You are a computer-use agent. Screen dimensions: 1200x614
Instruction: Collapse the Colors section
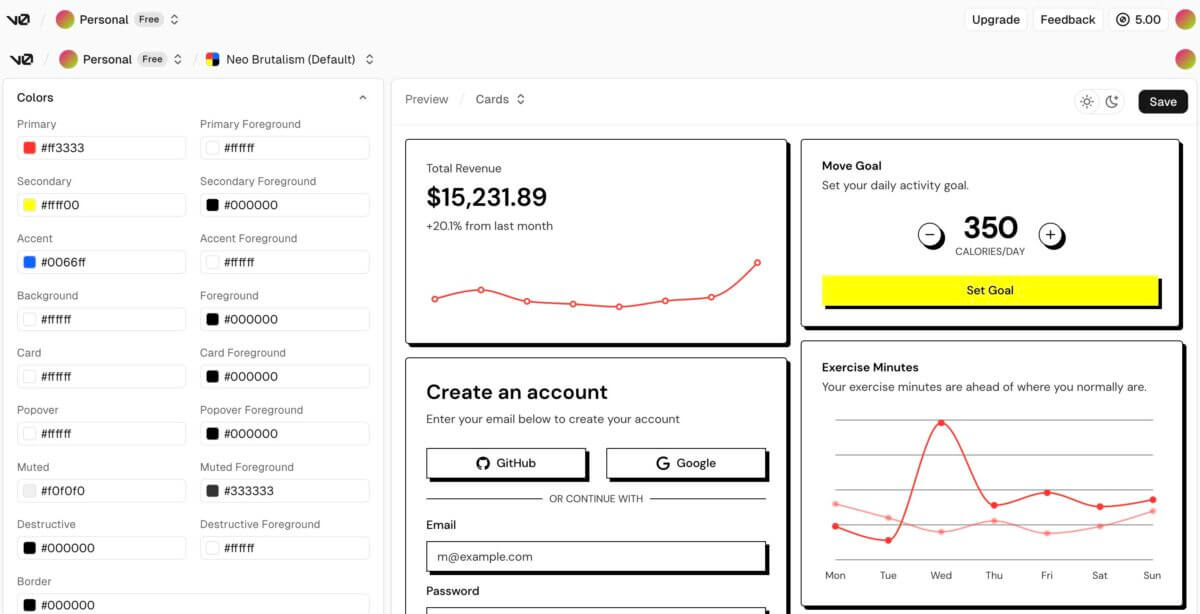363,98
